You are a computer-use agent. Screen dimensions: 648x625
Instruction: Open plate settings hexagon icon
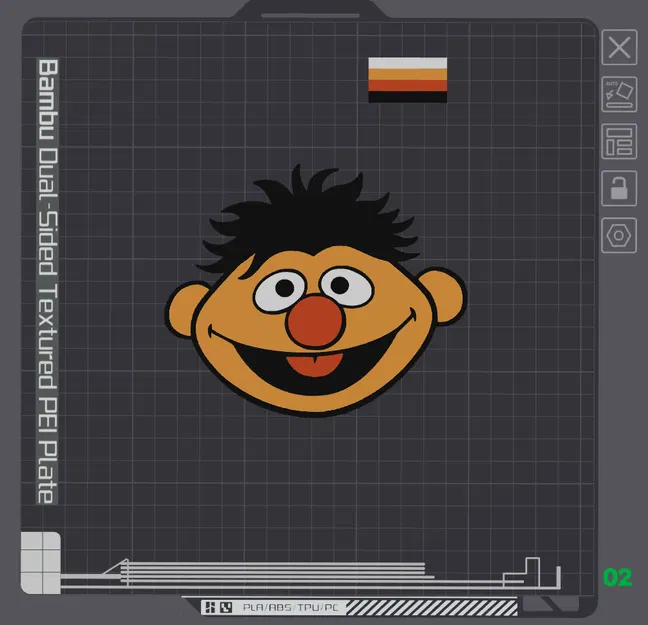pyautogui.click(x=619, y=235)
